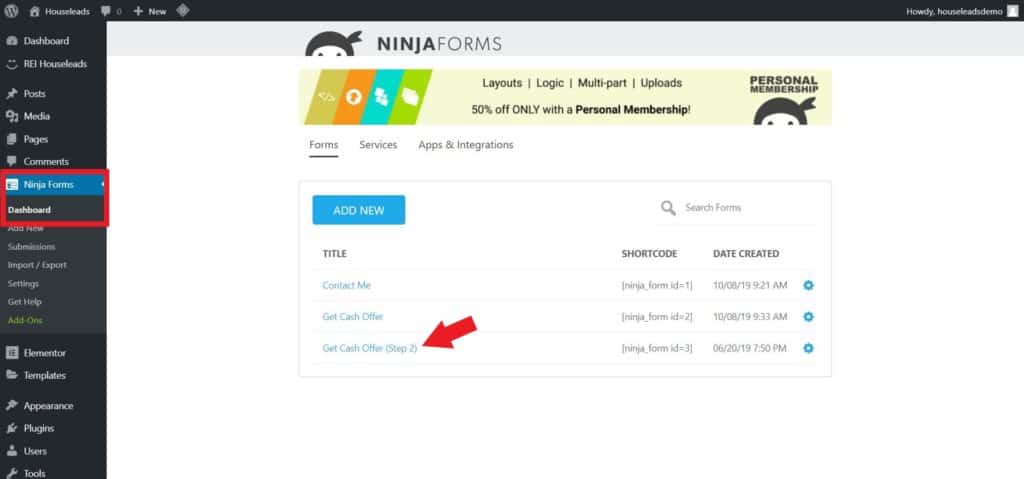Click the magnifier icon by Search Forms
Screen dimensions: 1024x479
(668, 208)
